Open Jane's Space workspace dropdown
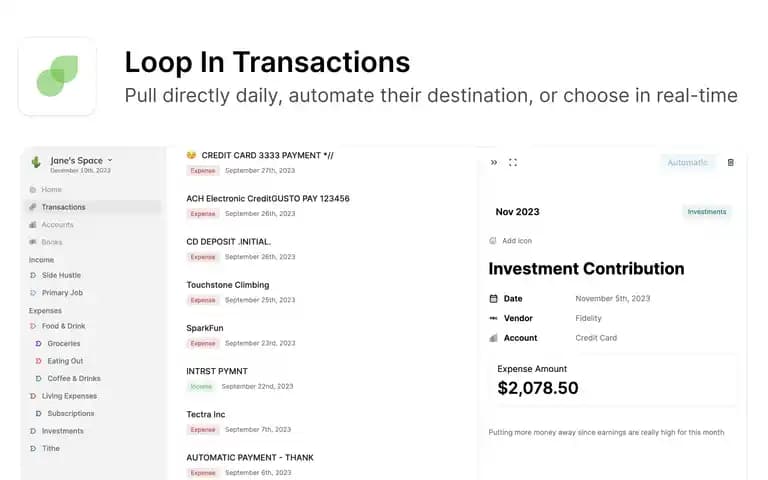768x480 pixels. 81,161
